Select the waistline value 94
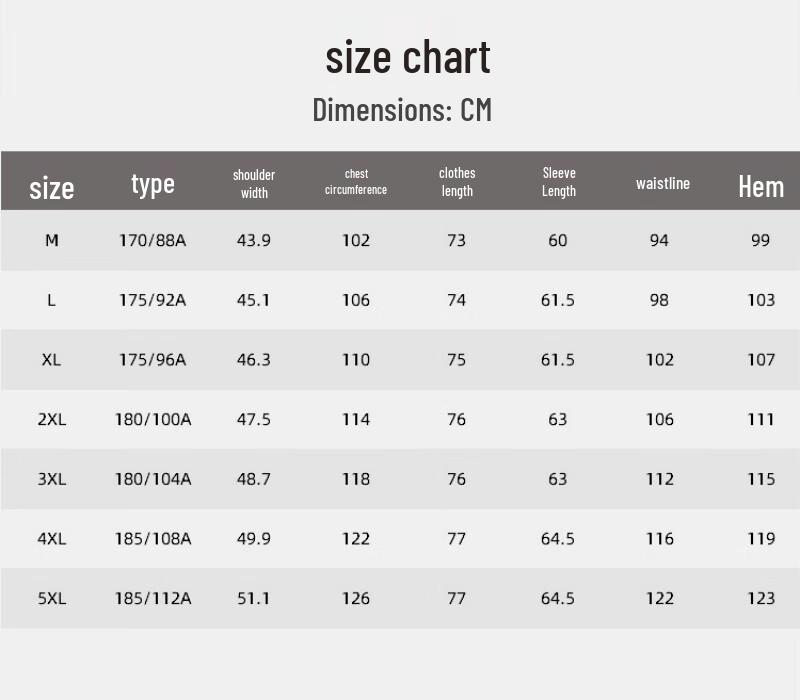This screenshot has height=700, width=800. pyautogui.click(x=659, y=240)
